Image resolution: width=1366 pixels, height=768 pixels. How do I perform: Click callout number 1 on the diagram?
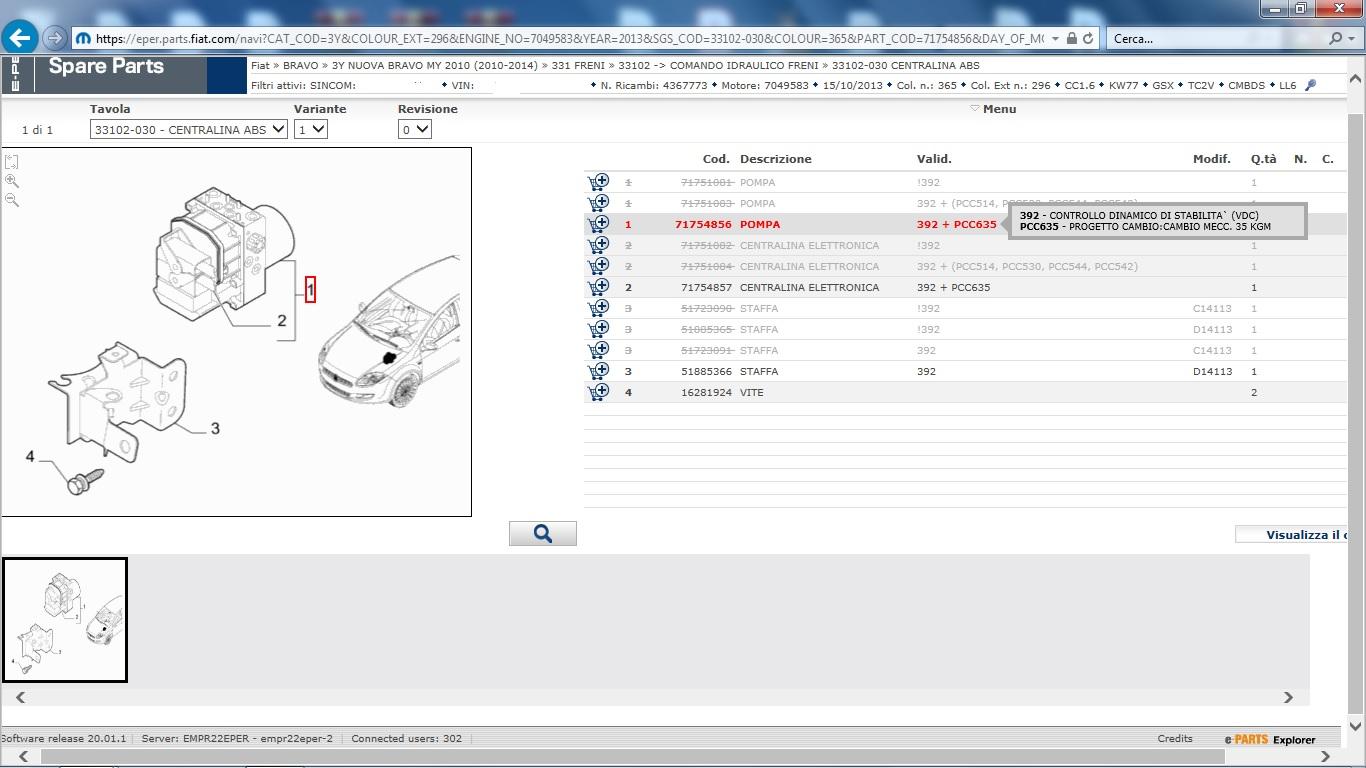pyautogui.click(x=311, y=290)
